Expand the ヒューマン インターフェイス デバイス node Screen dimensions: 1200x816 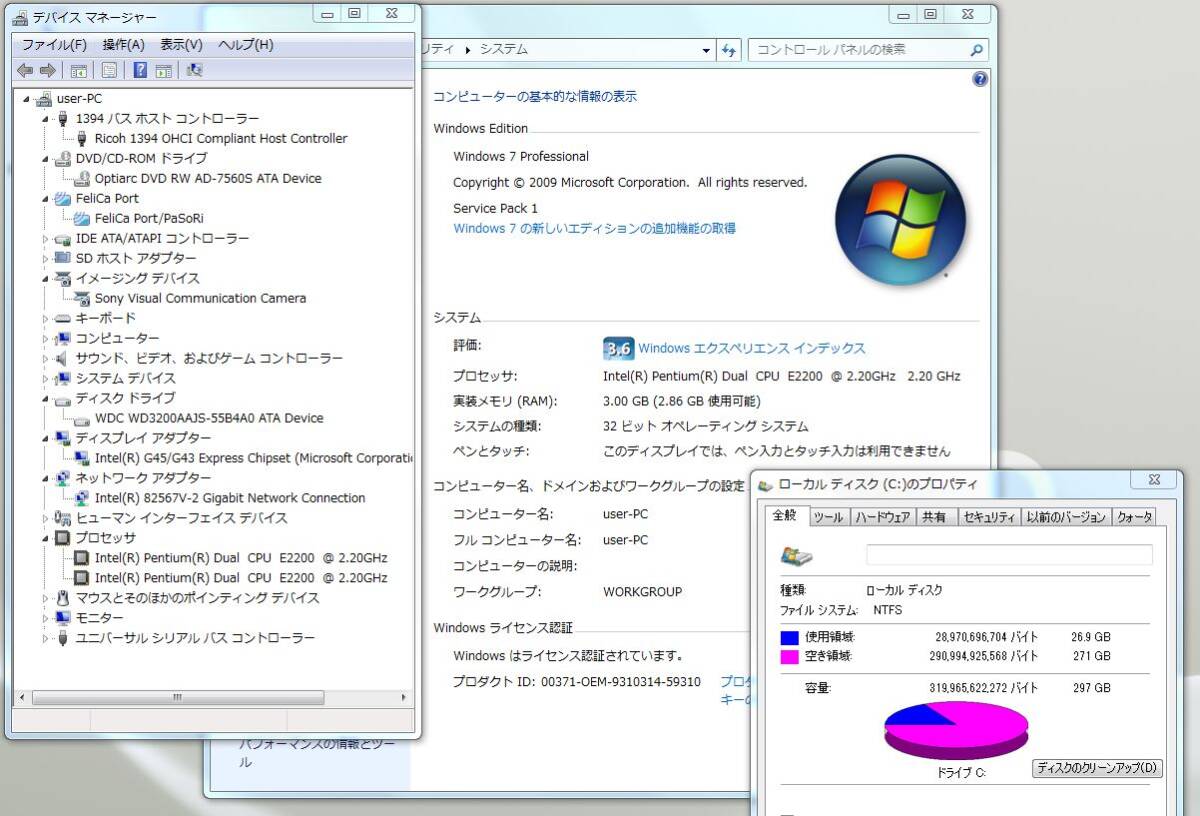pos(46,518)
